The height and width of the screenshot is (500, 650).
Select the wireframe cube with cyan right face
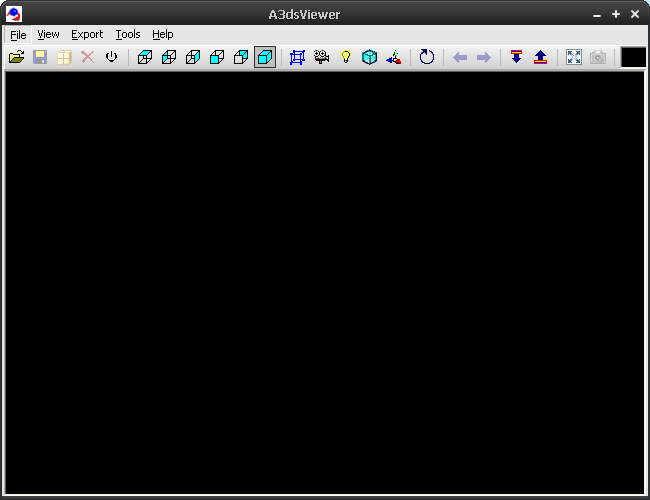point(193,57)
